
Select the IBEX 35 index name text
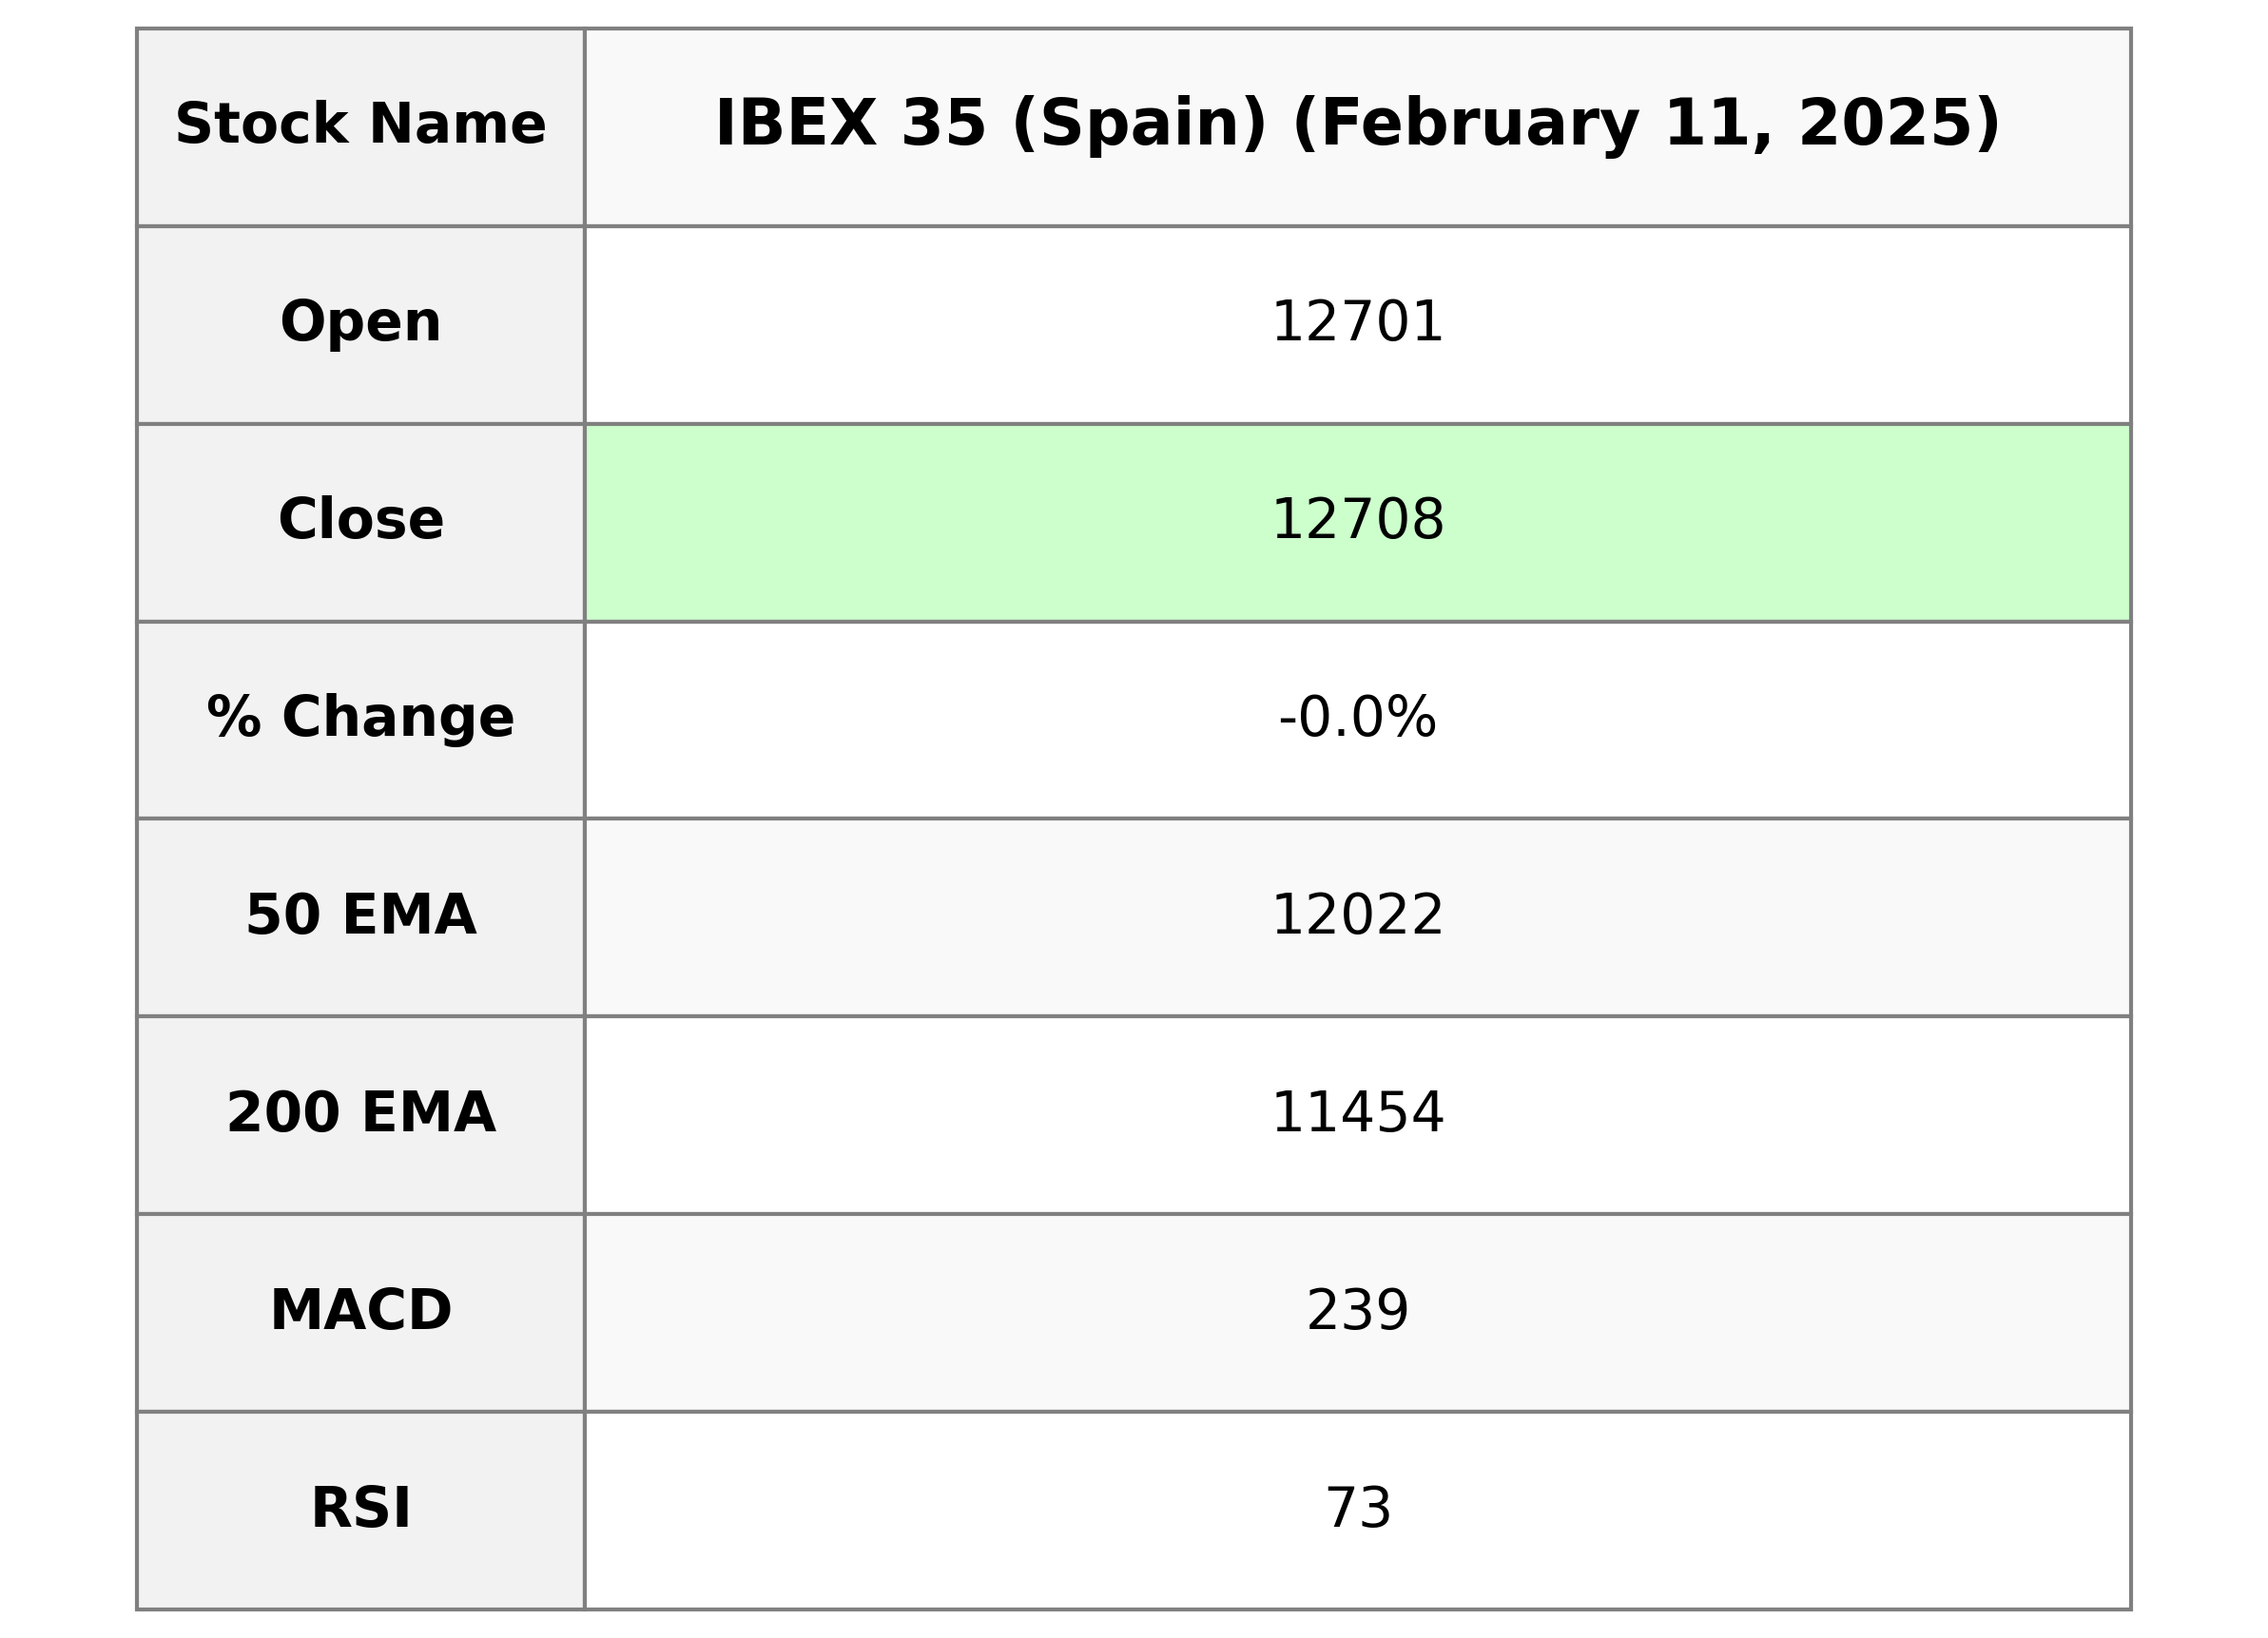pyautogui.click(x=850, y=126)
